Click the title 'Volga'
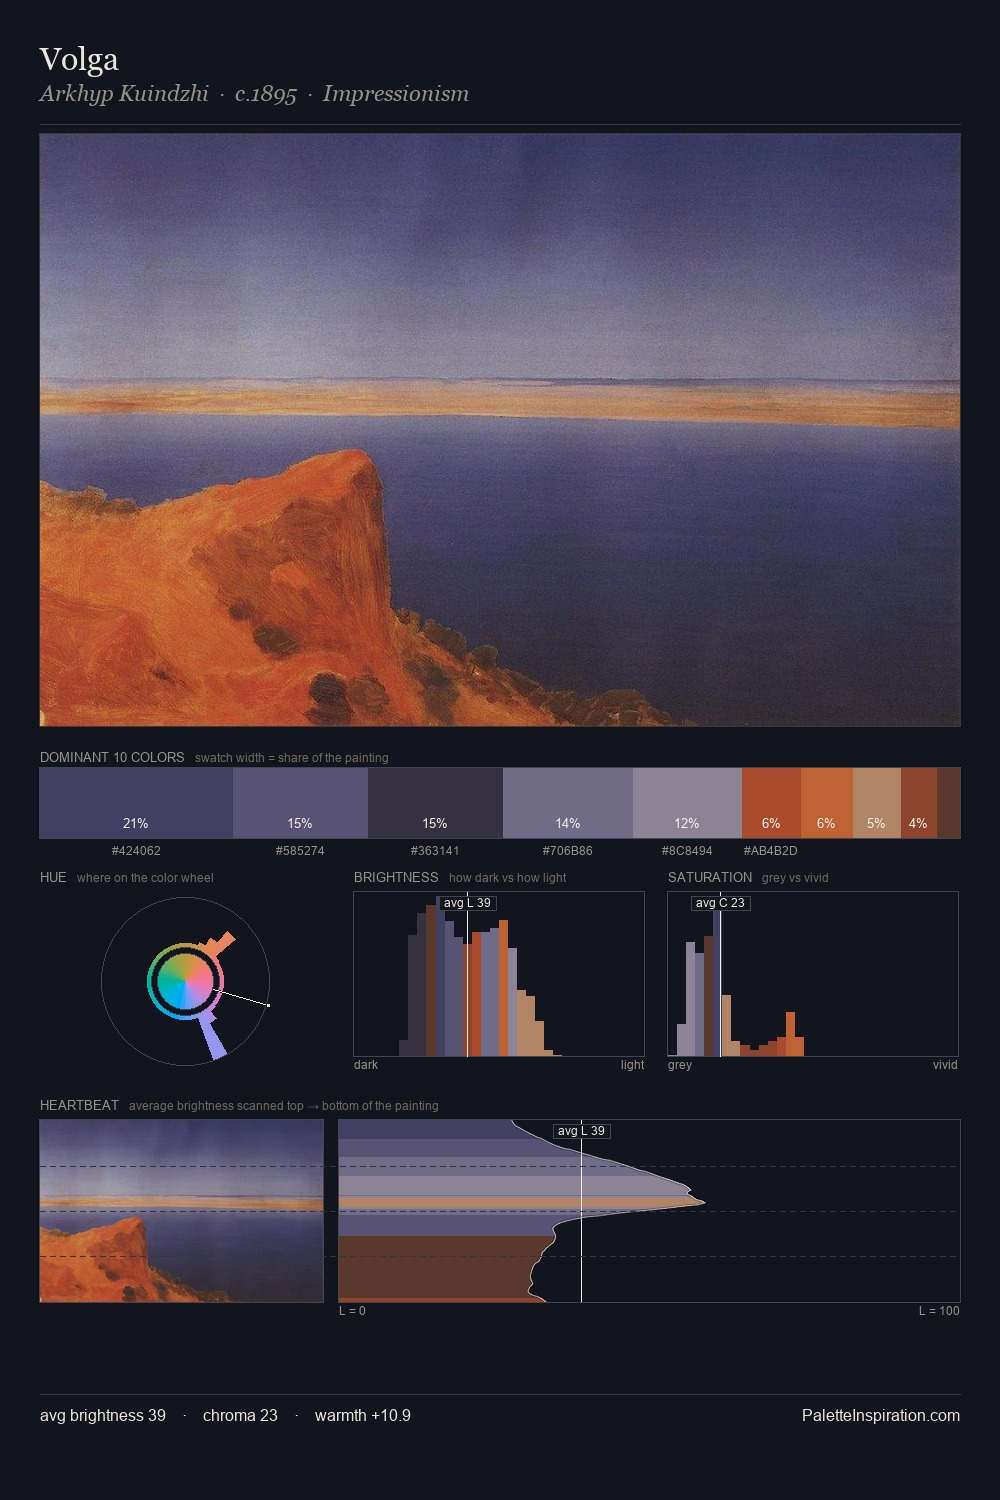 [x=79, y=59]
